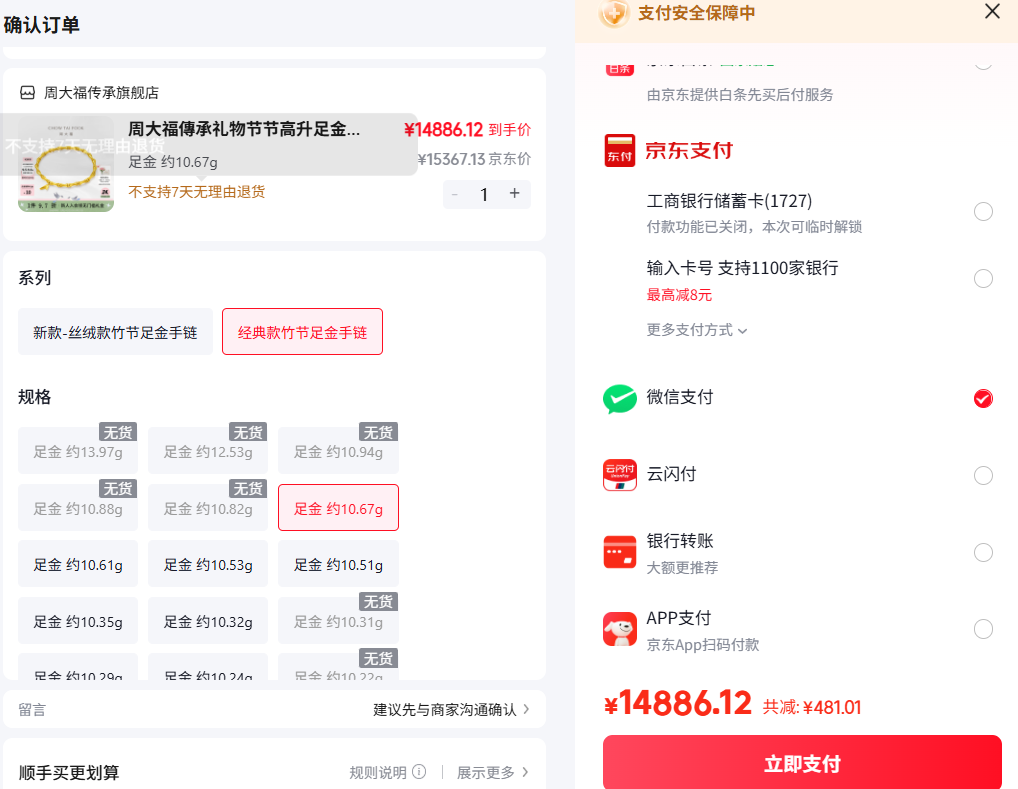1018x789 pixels.
Task: Click the 云闪付 icon
Action: tap(619, 475)
